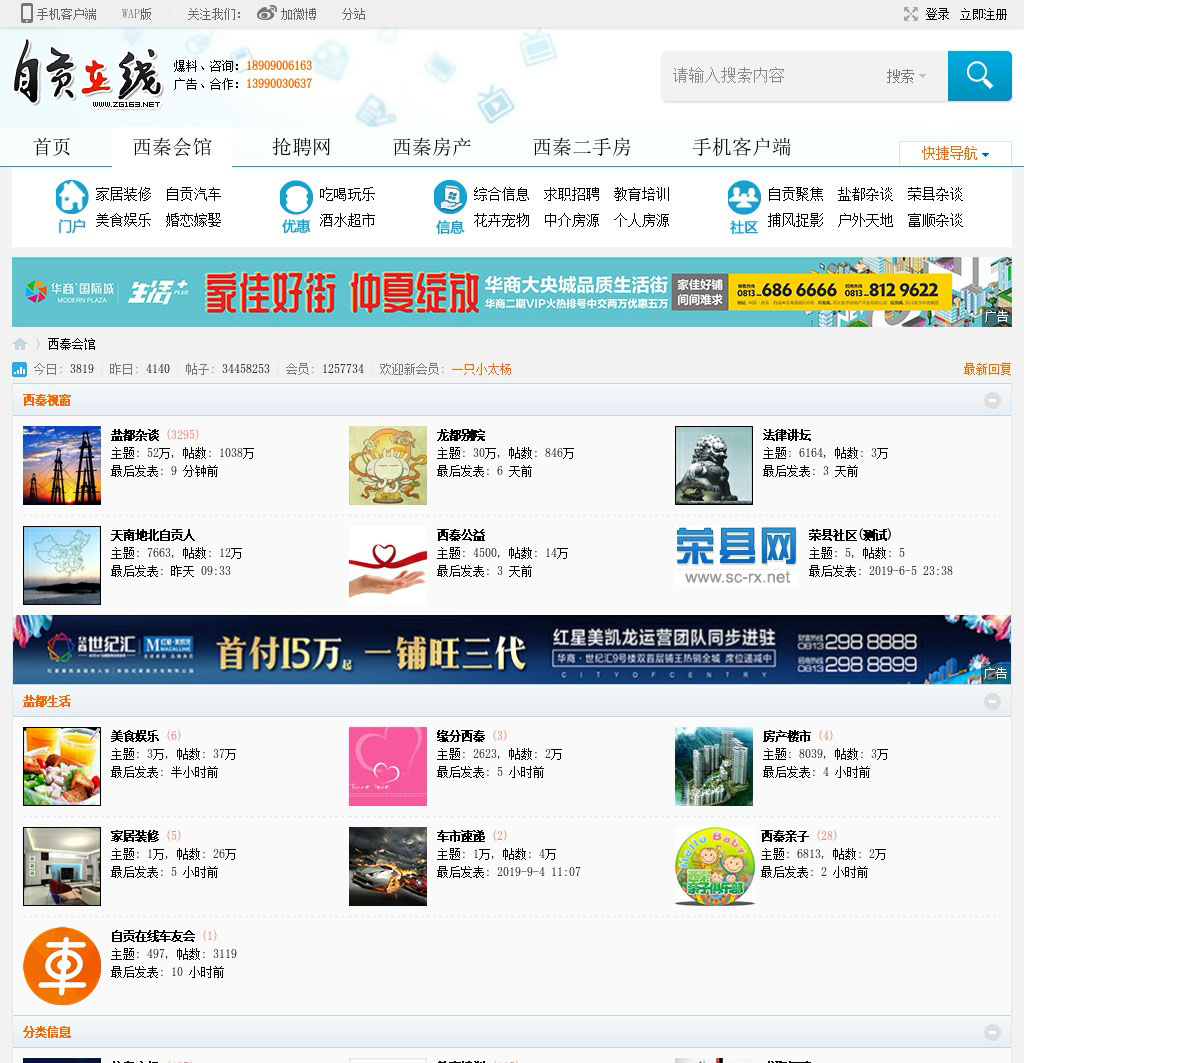Click the 信息 category icon
The width and height of the screenshot is (1200, 1063).
[x=450, y=197]
